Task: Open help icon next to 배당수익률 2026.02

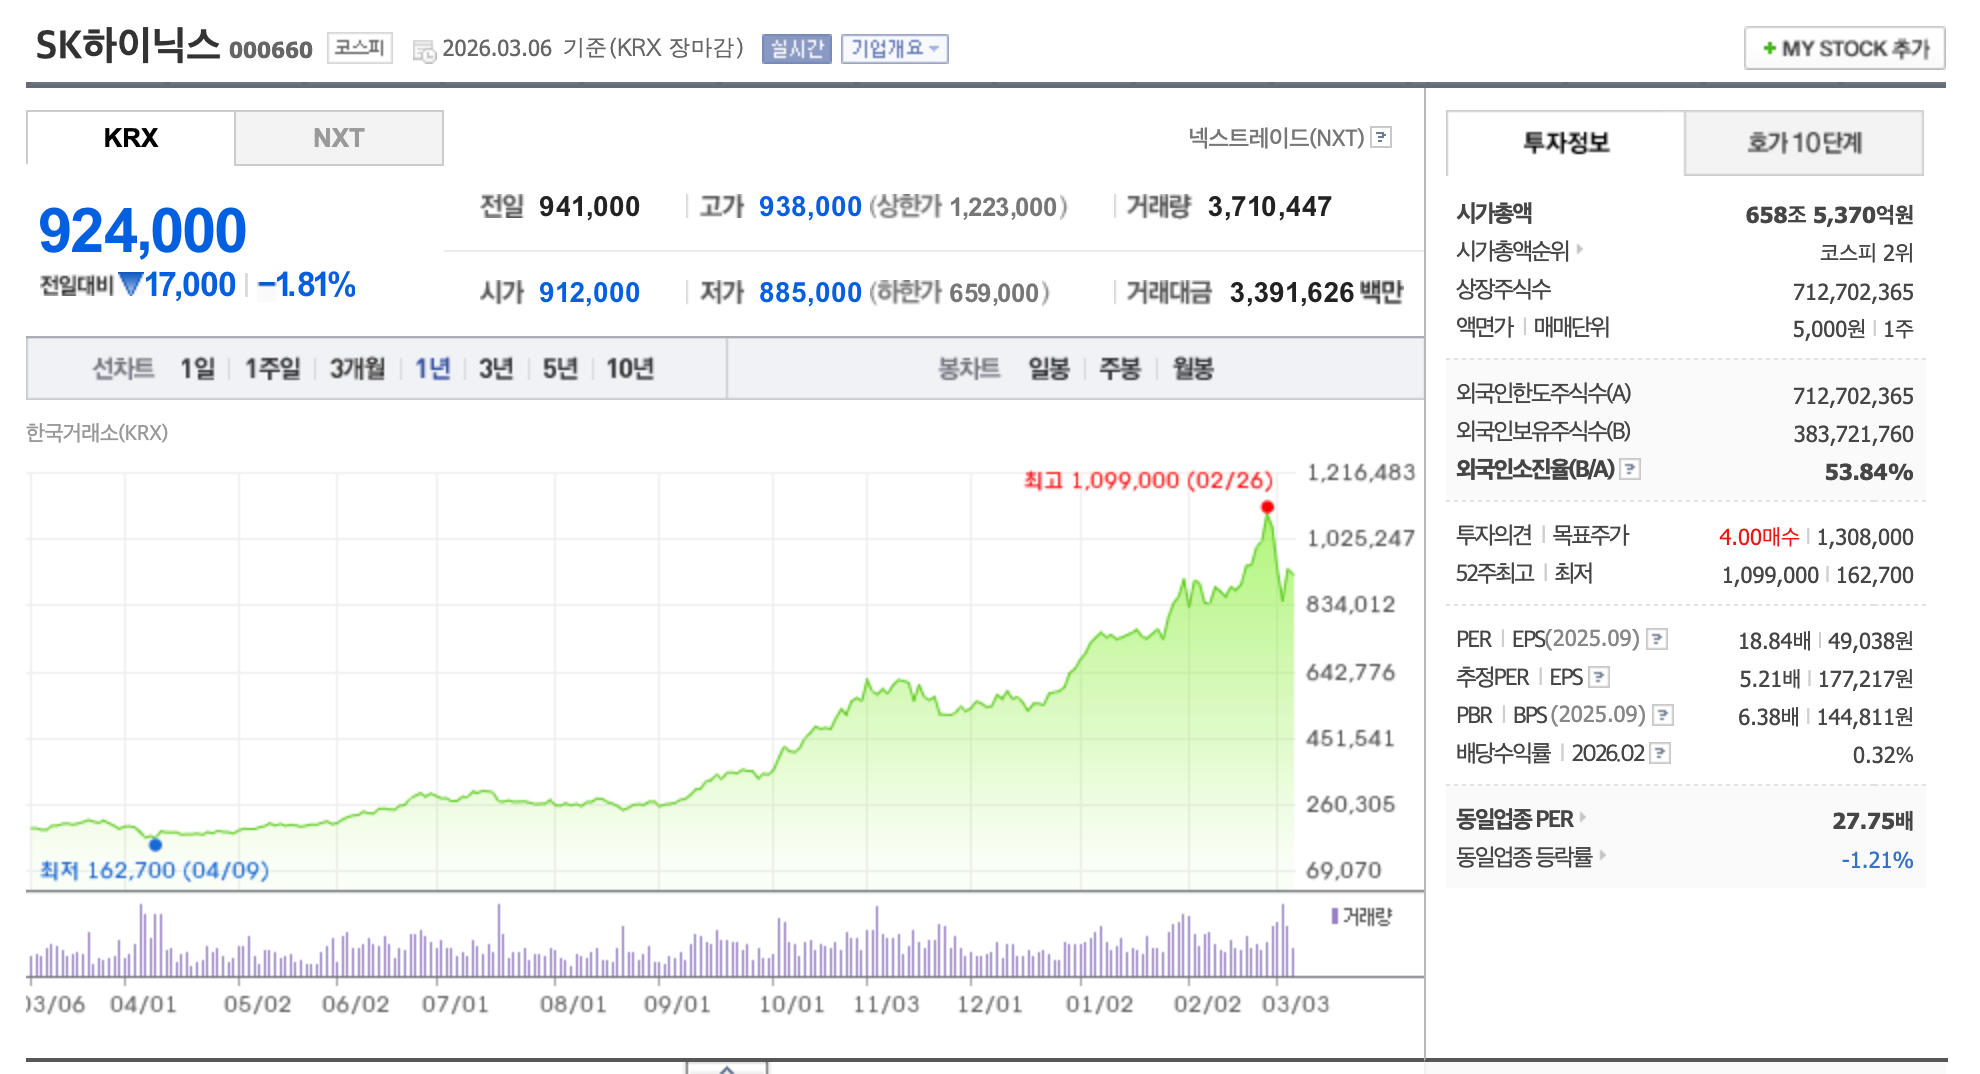Action: click(x=1660, y=753)
